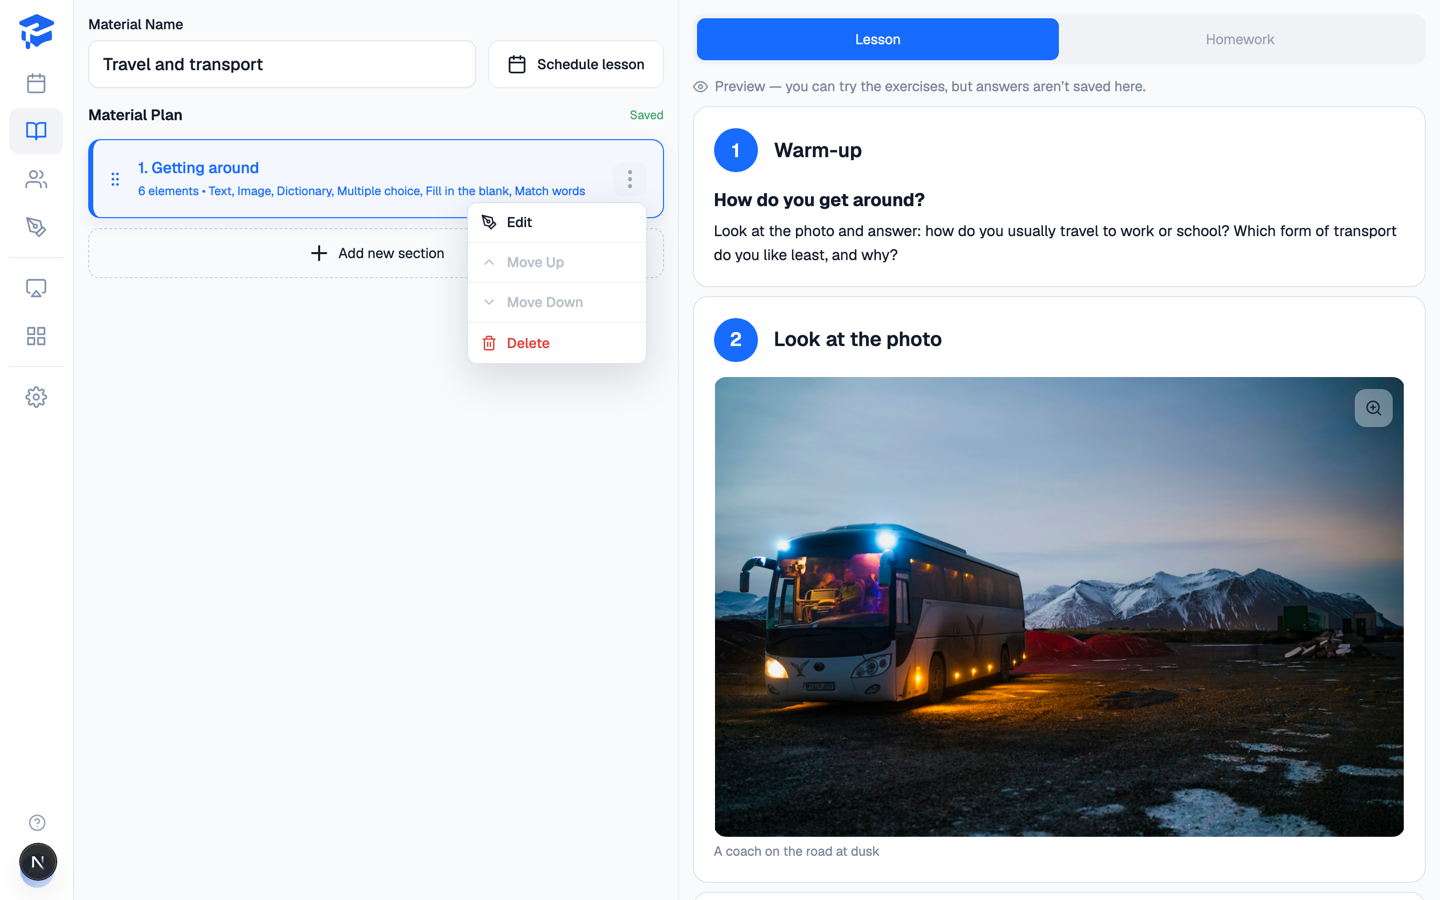Choose Move Up in the section menu

(557, 263)
